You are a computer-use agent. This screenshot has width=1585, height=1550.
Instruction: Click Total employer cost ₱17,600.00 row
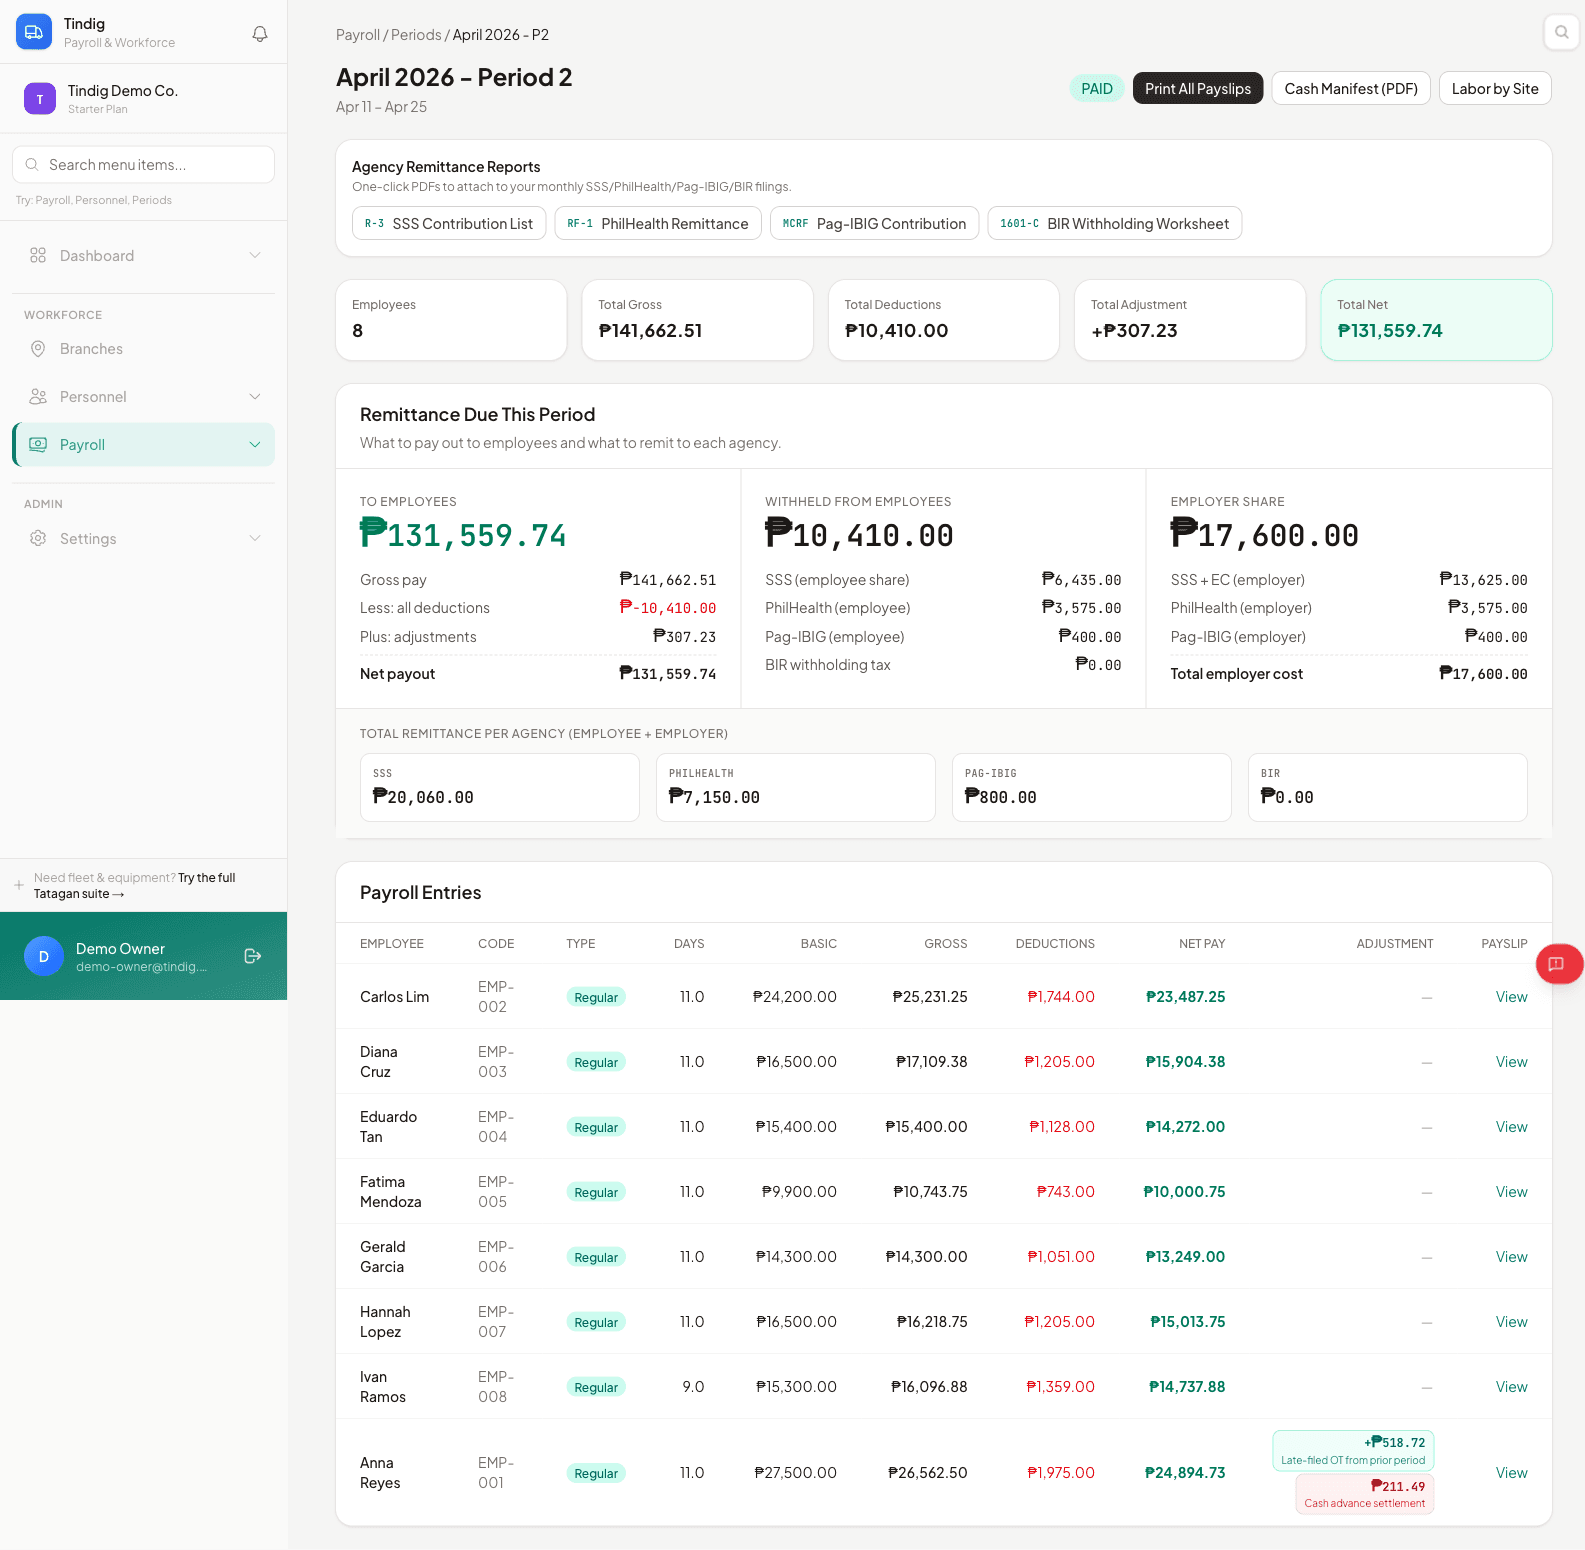1349,674
